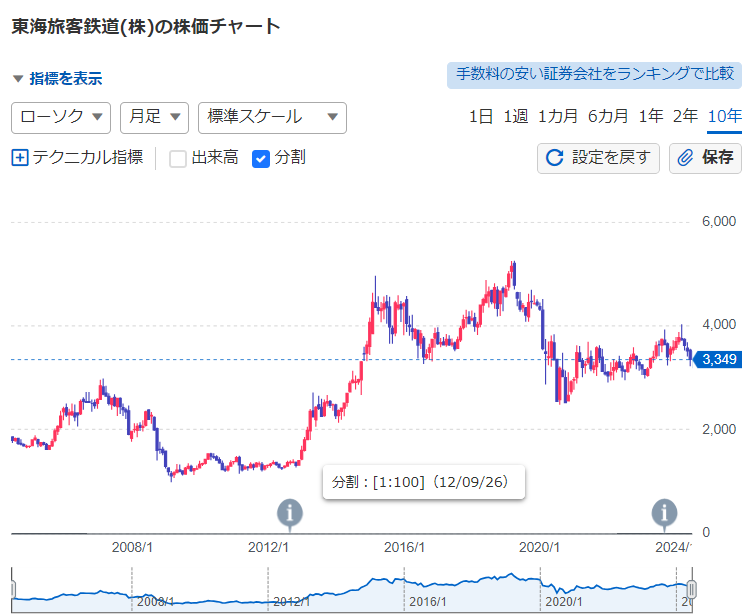This screenshot has height=614, width=753.
Task: Click the 6,000 axis label
Action: 719,221
